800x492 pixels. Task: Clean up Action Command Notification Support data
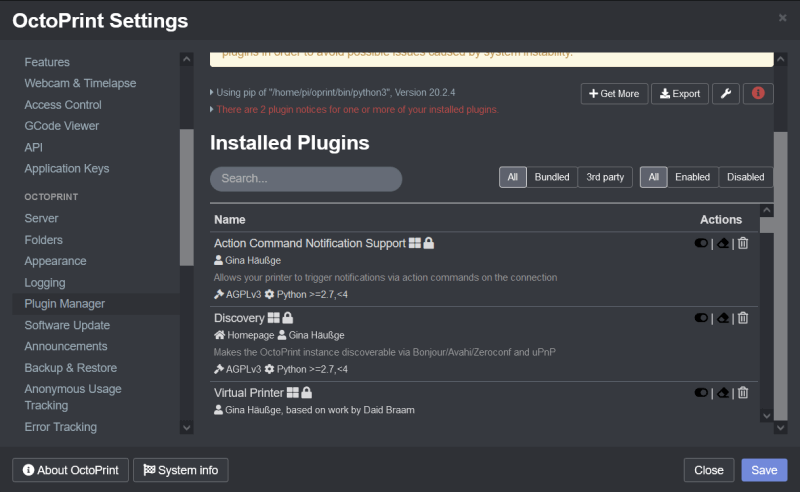pyautogui.click(x=723, y=243)
